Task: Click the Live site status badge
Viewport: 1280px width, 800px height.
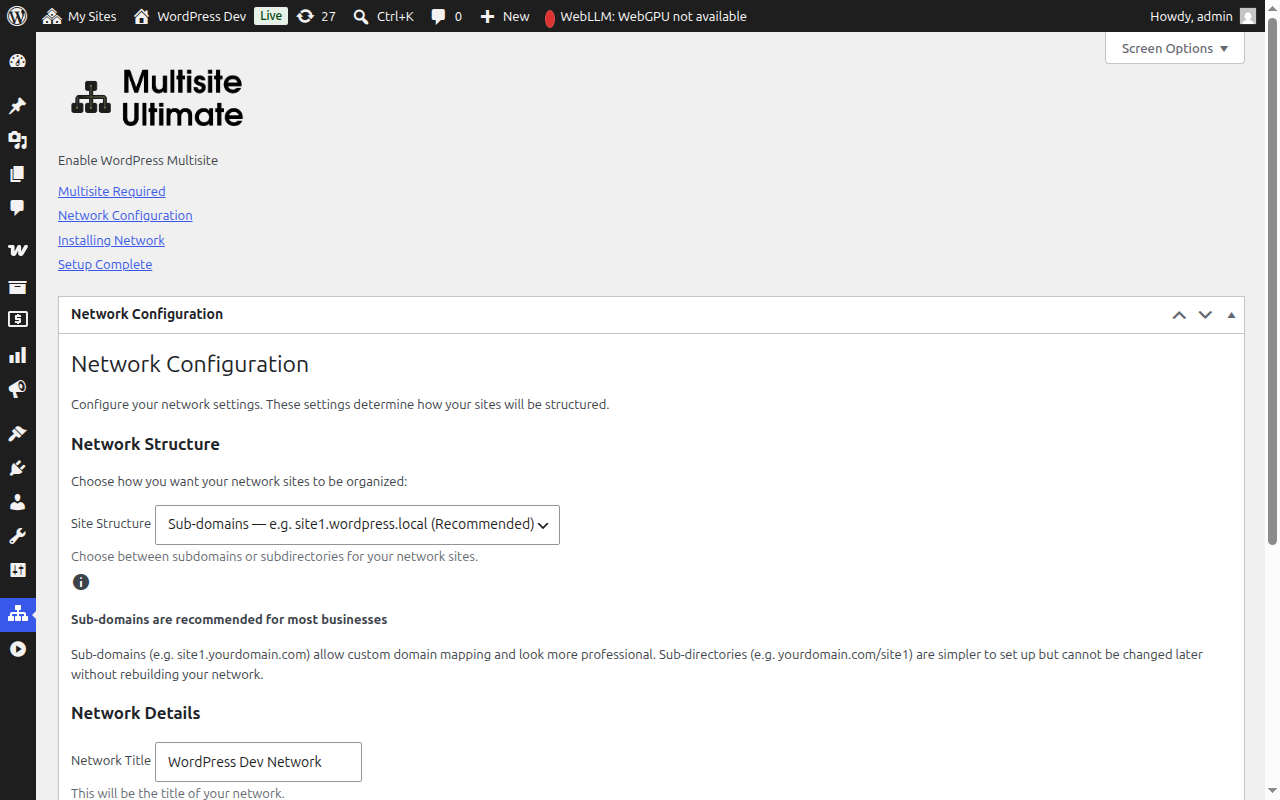Action: pyautogui.click(x=270, y=16)
